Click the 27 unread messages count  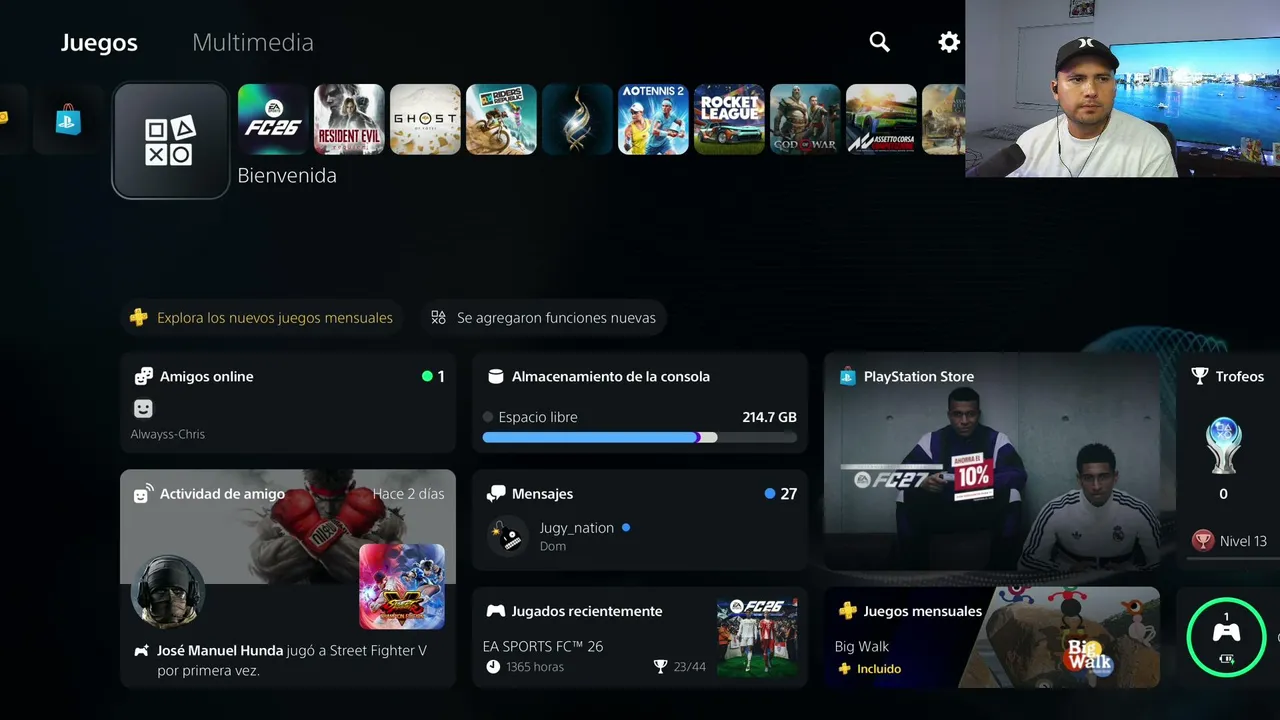(789, 494)
